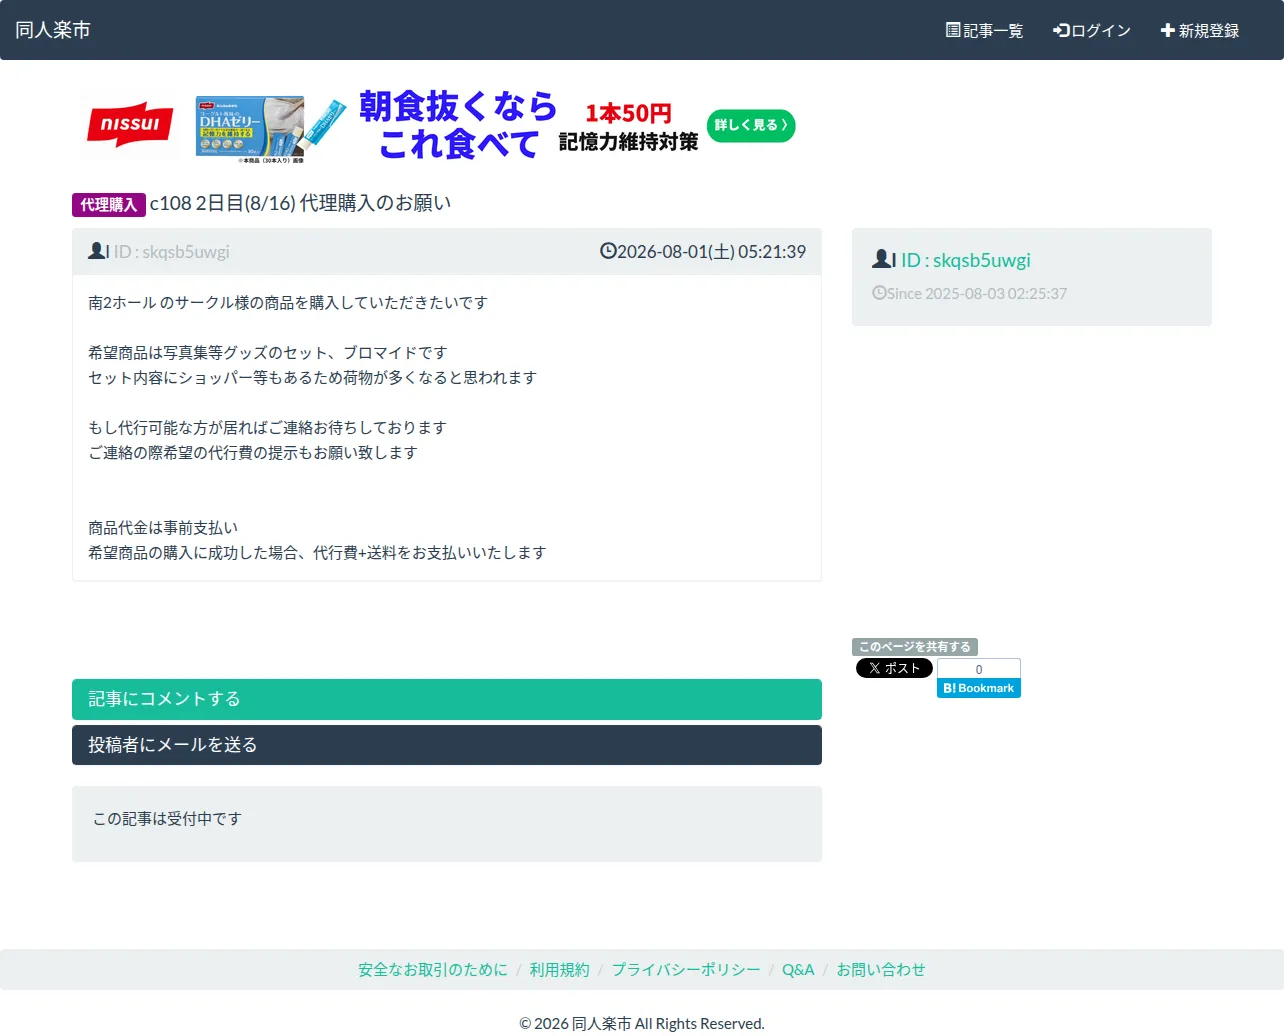Click the login arrow icon beside ログイン
The width and height of the screenshot is (1284, 1036).
[1061, 30]
